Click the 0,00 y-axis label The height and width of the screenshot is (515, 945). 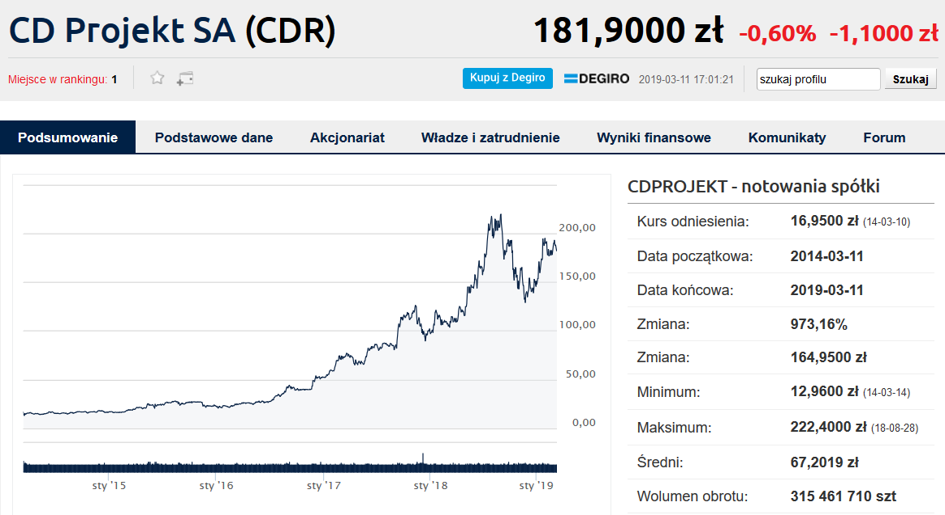coord(584,423)
